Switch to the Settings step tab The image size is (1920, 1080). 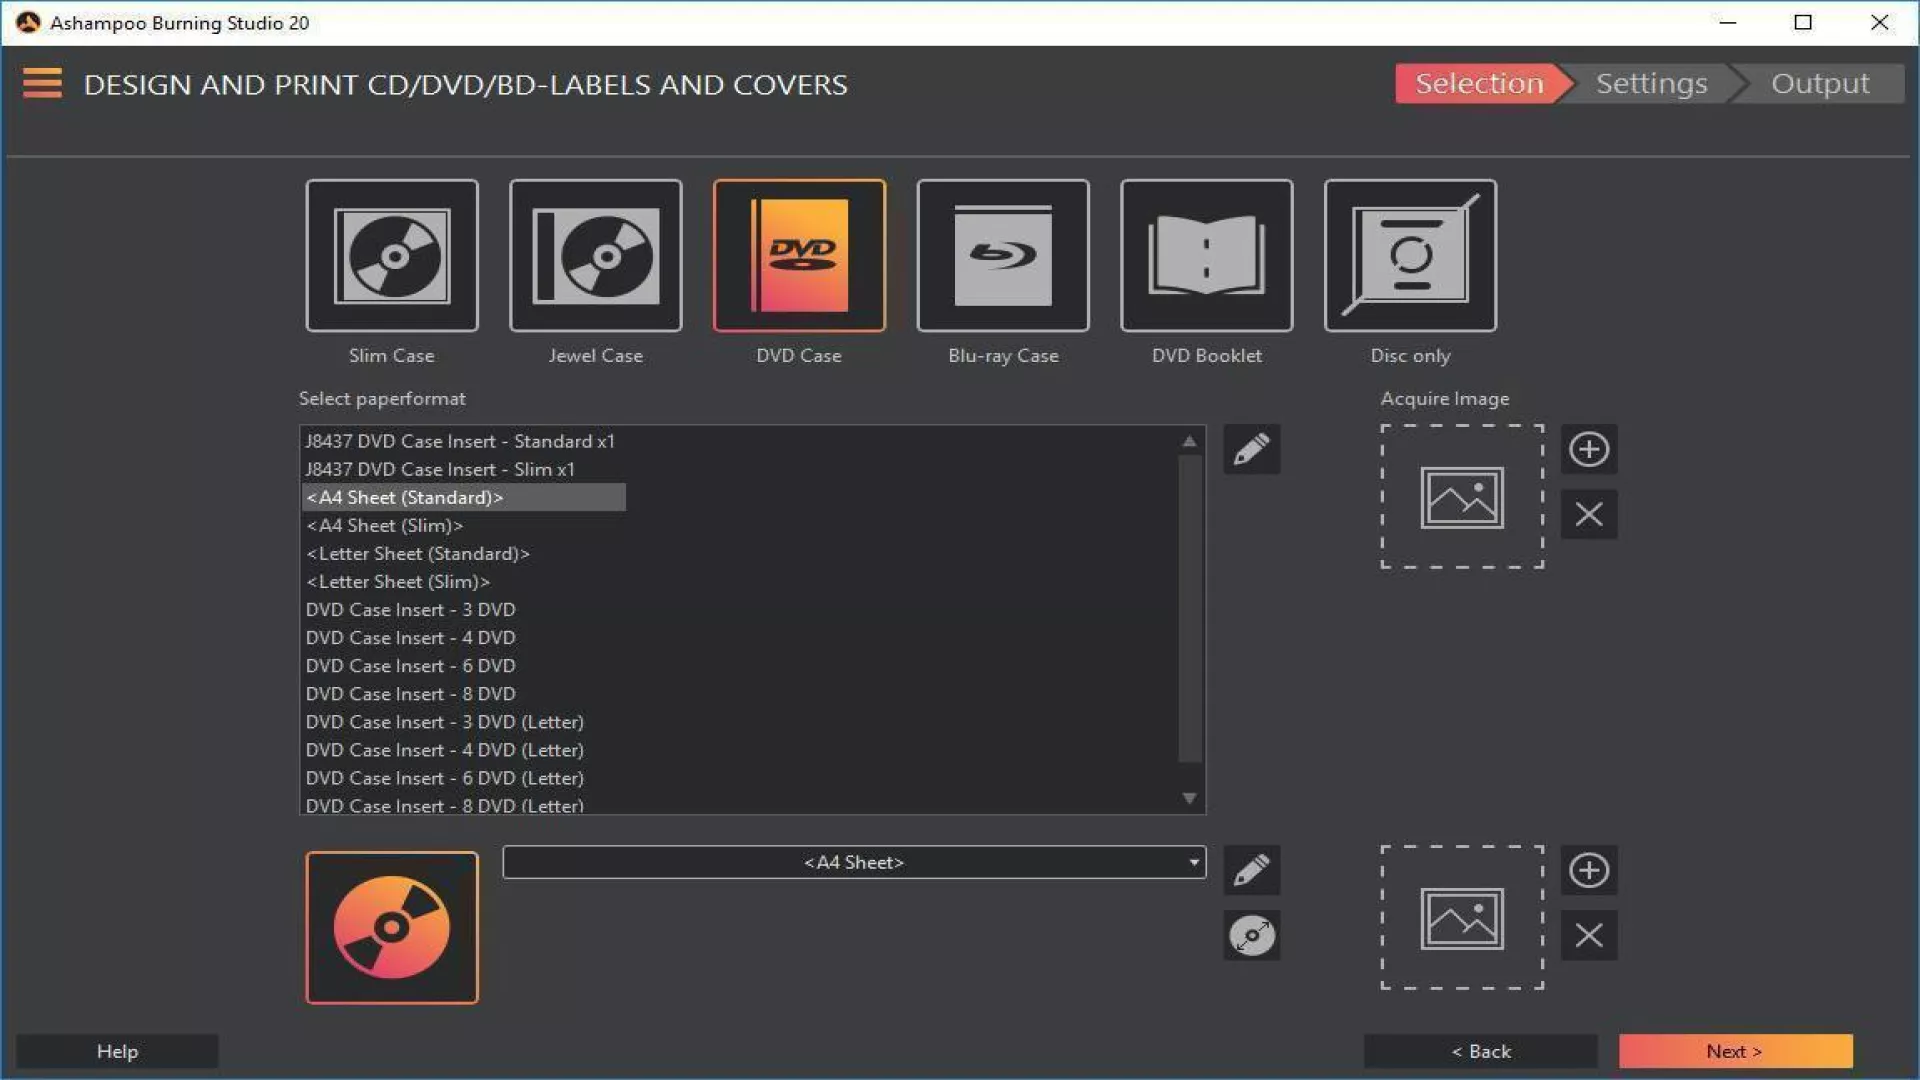(x=1651, y=83)
